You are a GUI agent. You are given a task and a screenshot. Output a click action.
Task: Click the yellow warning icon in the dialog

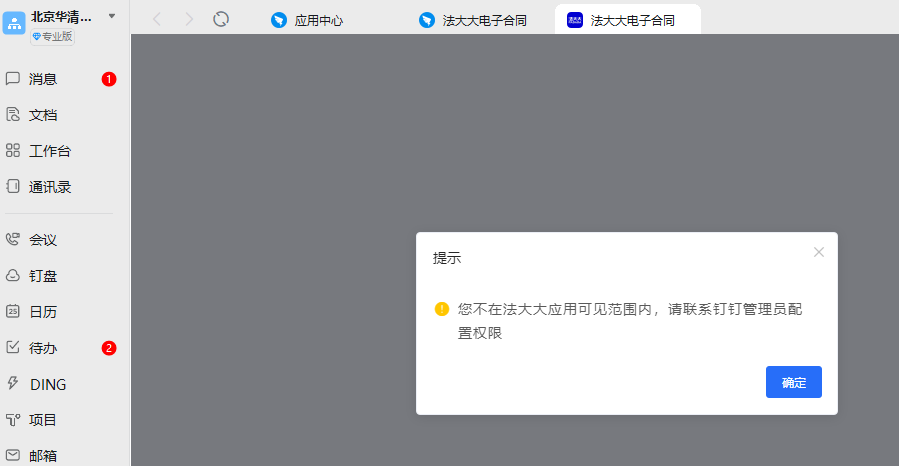[x=441, y=309]
